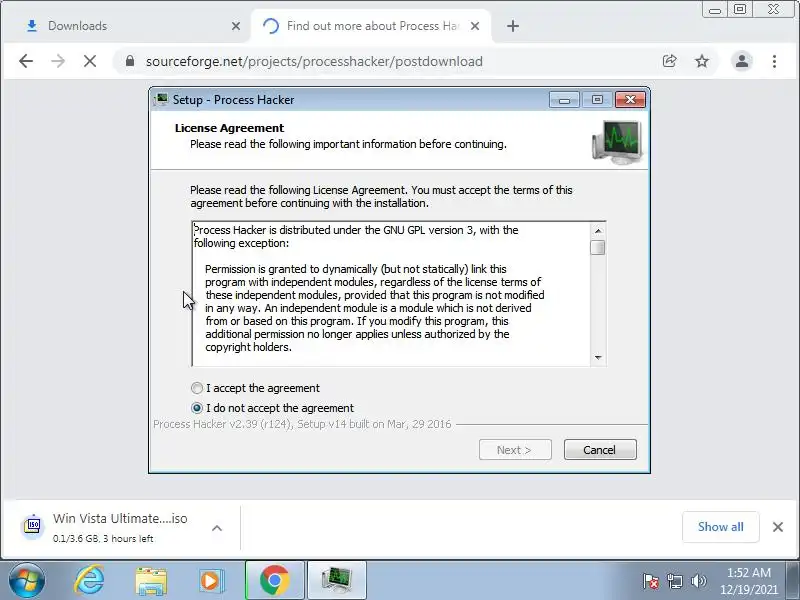The image size is (800, 600).
Task: Click the network icon in system tray
Action: tap(674, 581)
